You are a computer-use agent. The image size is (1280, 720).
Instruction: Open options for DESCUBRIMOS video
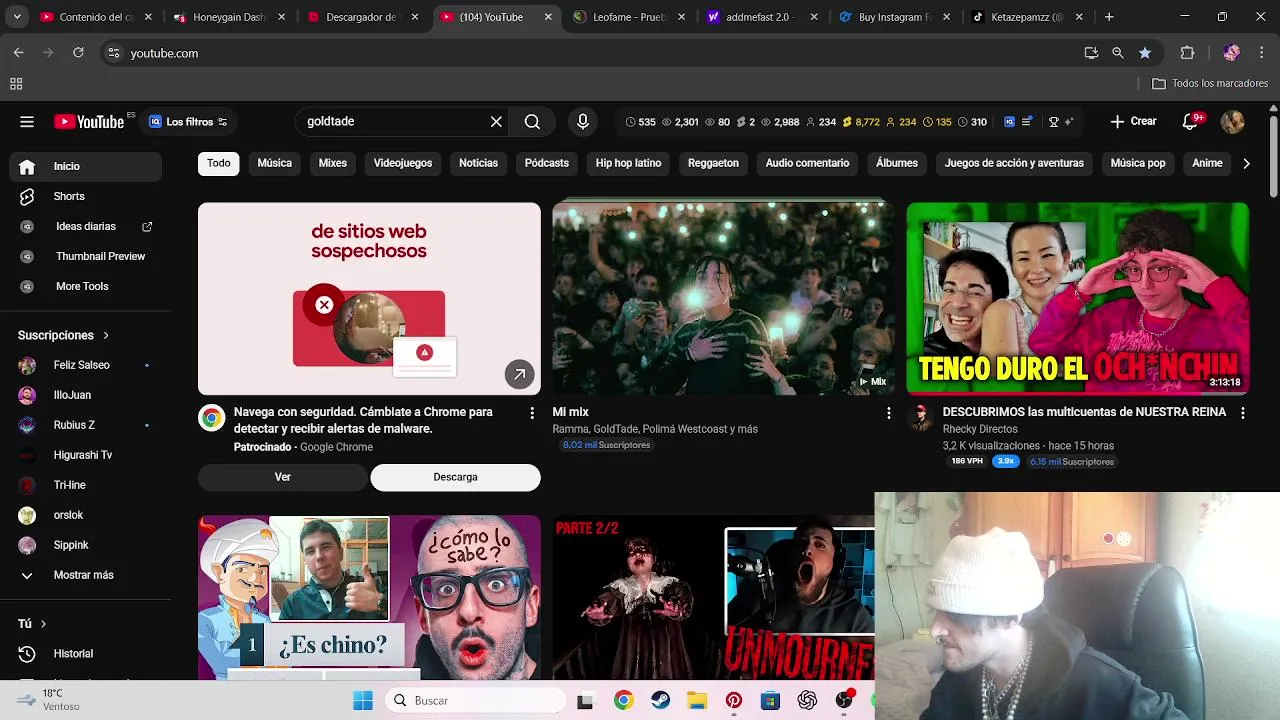1242,412
